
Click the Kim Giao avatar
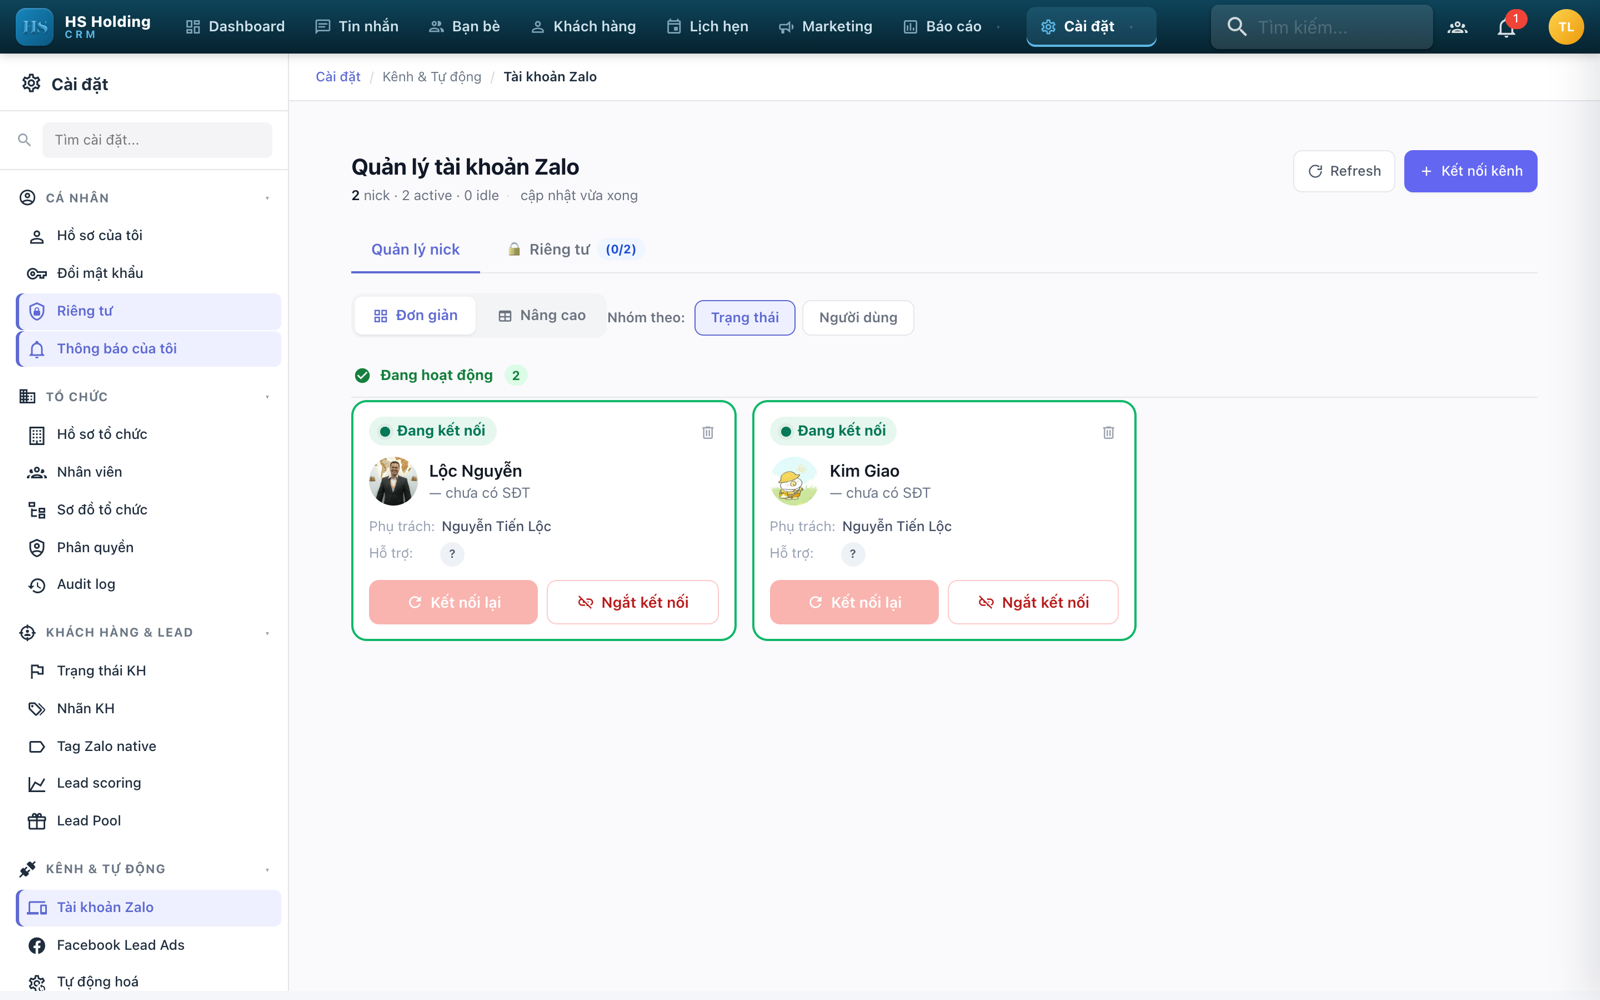[794, 481]
